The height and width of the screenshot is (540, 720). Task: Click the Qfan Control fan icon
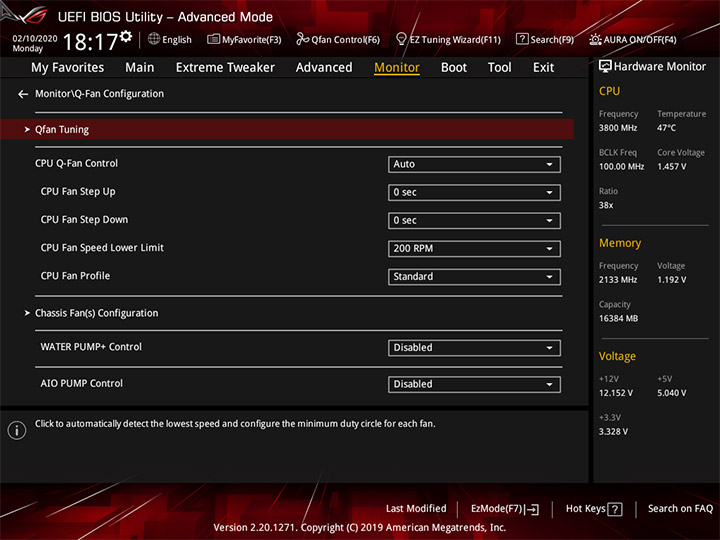[x=302, y=39]
